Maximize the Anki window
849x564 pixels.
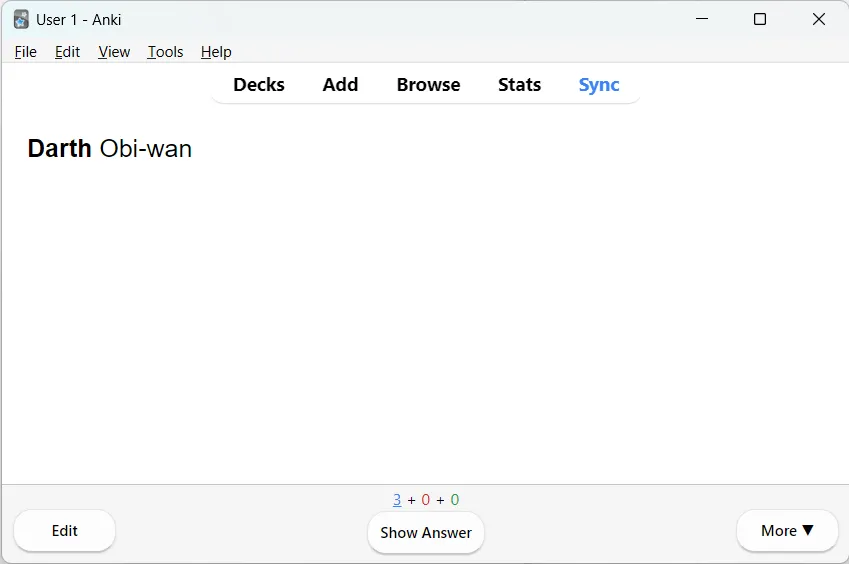(x=760, y=19)
